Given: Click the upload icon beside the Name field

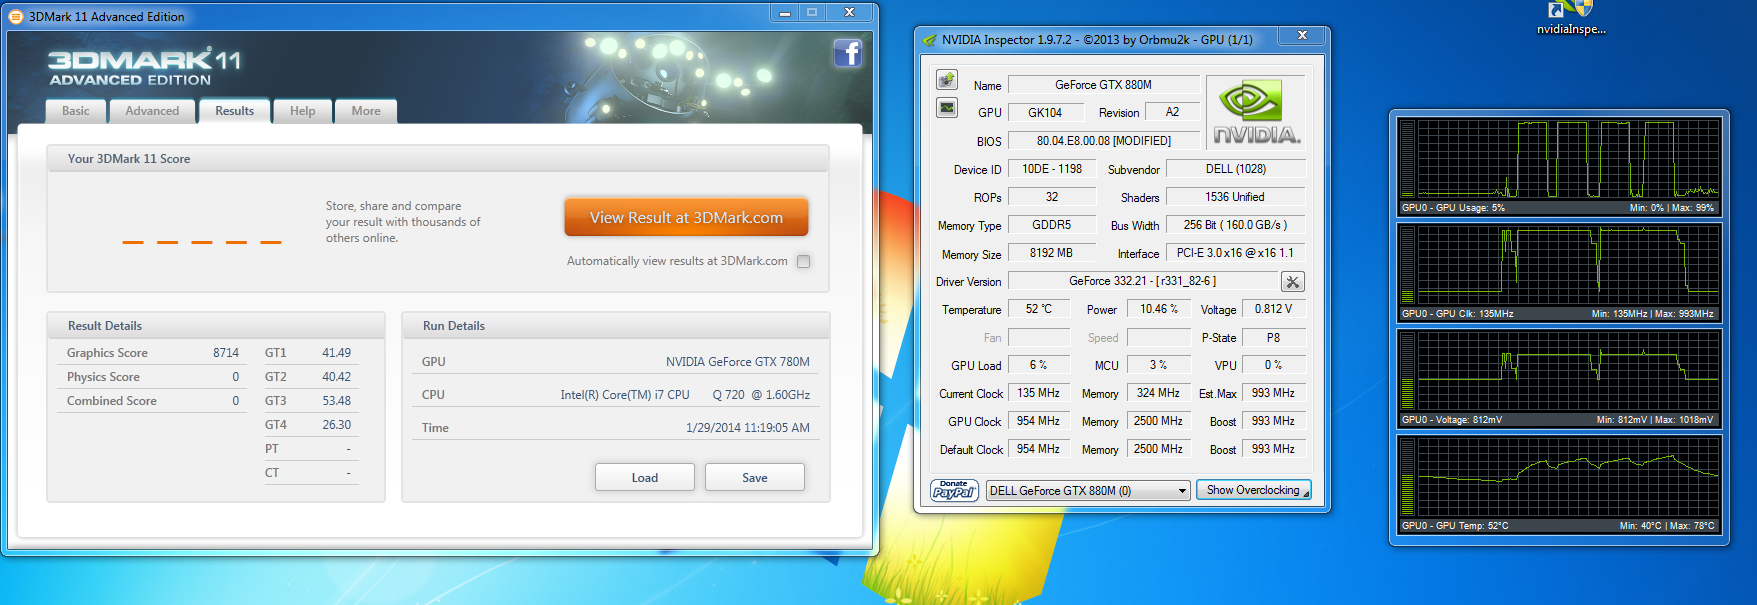Looking at the screenshot, I should 947,80.
